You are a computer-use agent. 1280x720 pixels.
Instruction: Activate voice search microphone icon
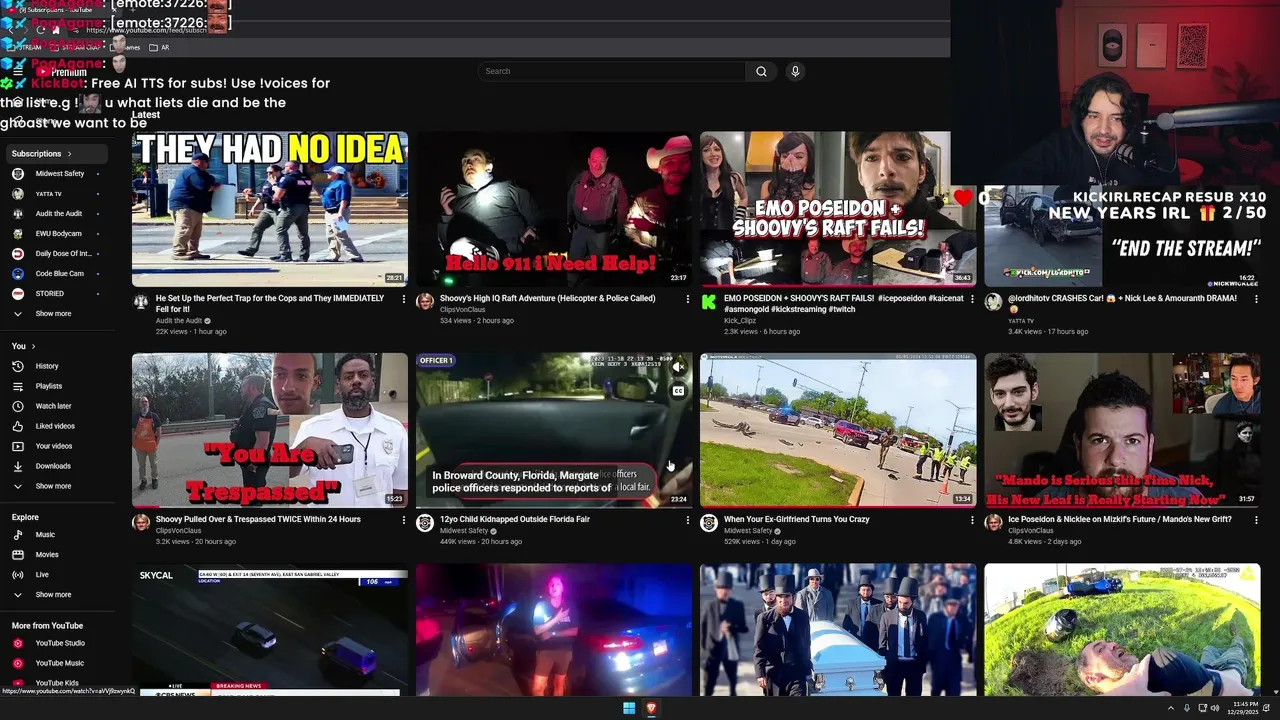[x=795, y=71]
